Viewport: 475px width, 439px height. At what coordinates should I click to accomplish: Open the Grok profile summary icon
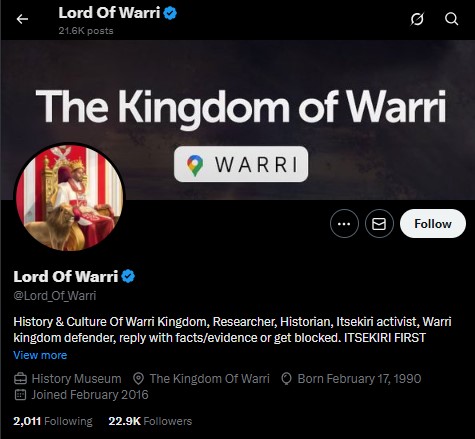tap(417, 19)
